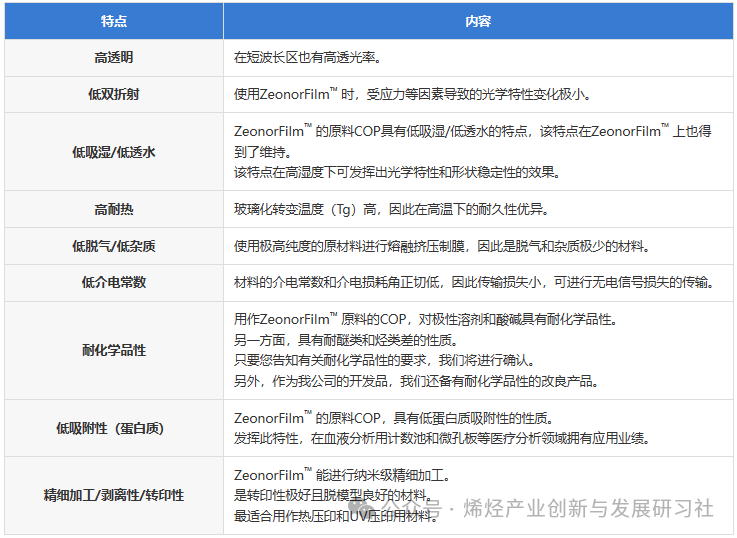Click the line 只要您告知有关耐化学品性的要求
This screenshot has width=737, height=538.
click(384, 360)
